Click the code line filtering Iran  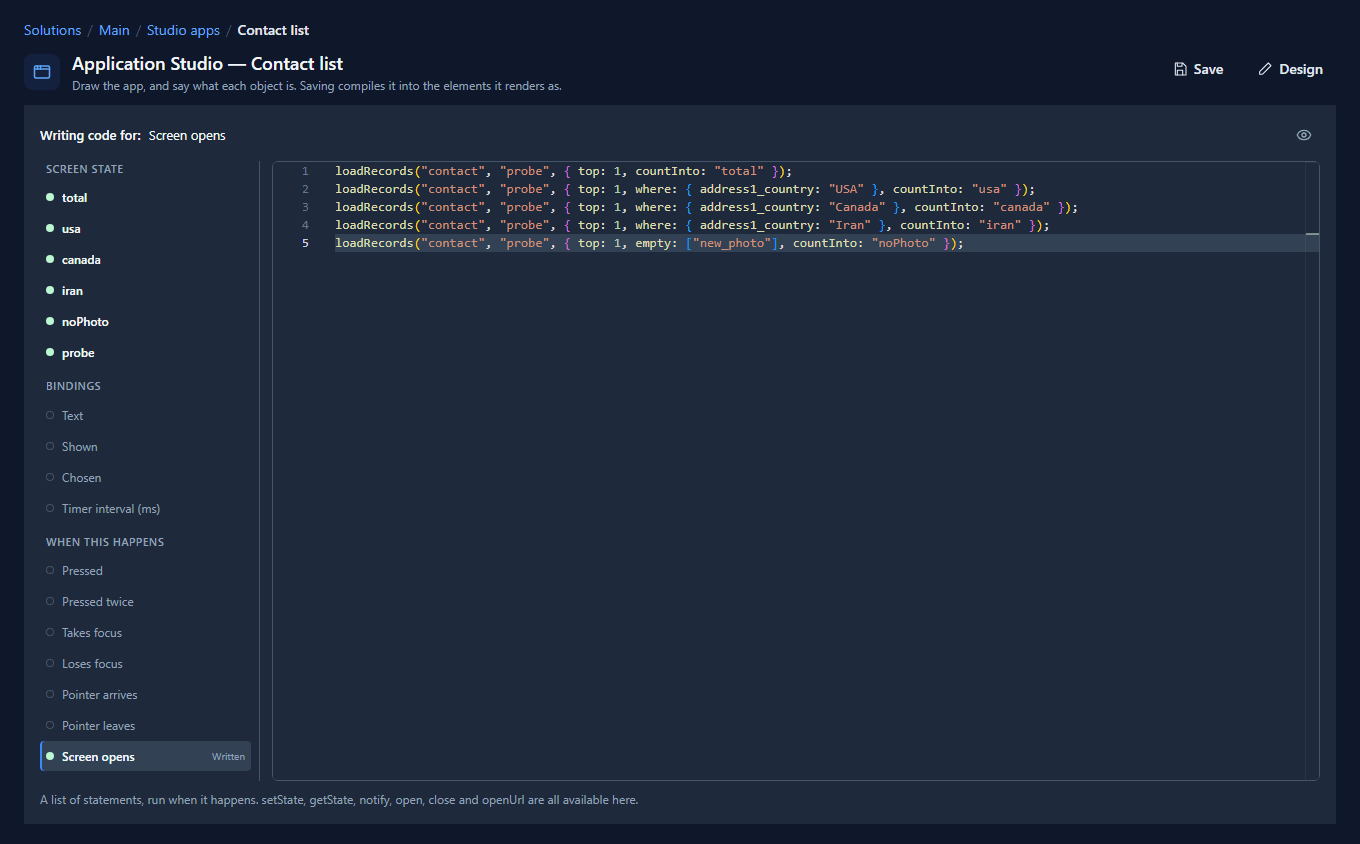tap(692, 225)
